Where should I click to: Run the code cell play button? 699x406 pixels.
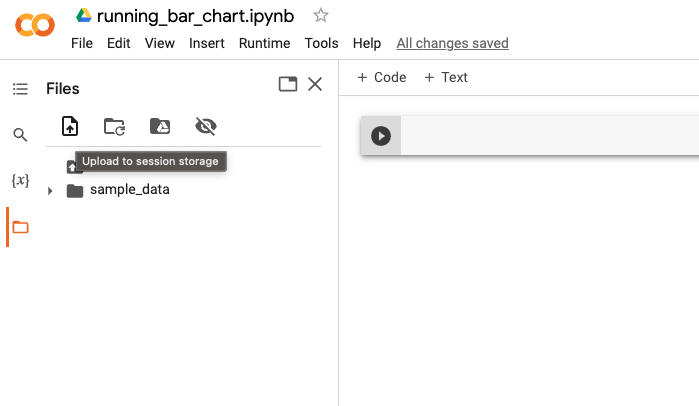[x=381, y=136]
